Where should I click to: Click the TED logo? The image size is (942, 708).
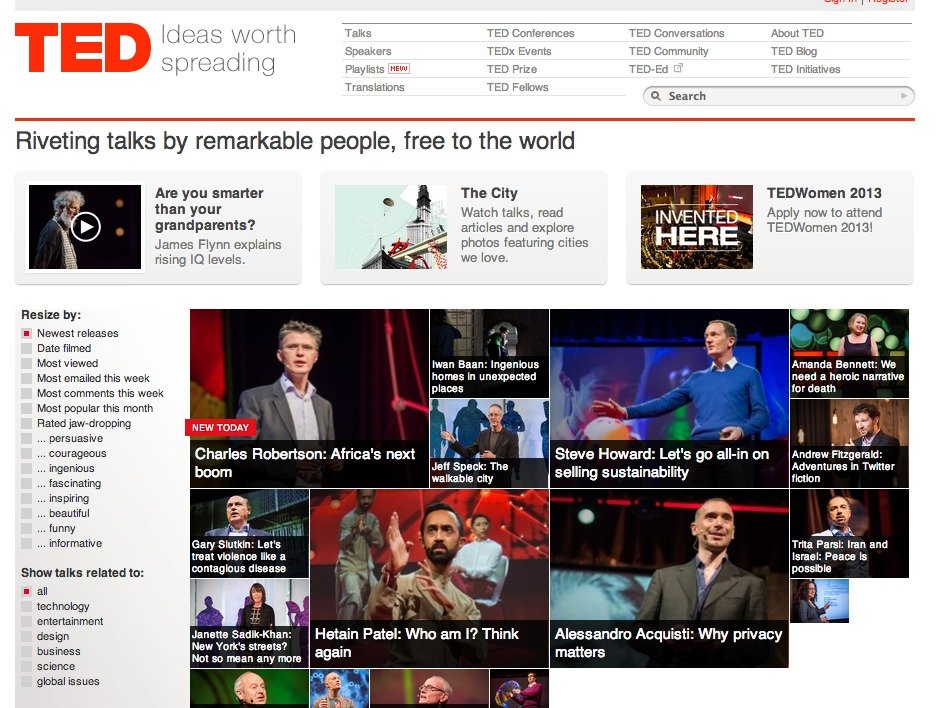(83, 48)
